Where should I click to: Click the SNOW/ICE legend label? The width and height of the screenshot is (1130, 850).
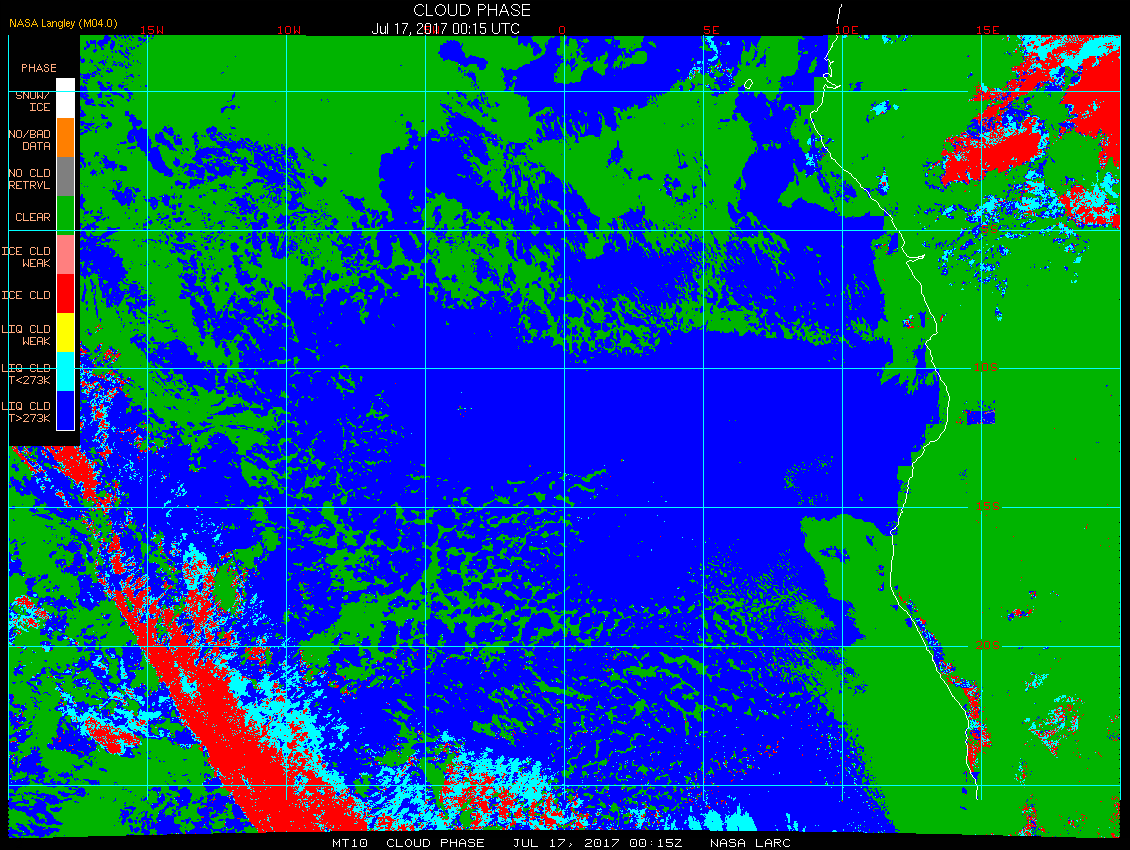(33, 101)
